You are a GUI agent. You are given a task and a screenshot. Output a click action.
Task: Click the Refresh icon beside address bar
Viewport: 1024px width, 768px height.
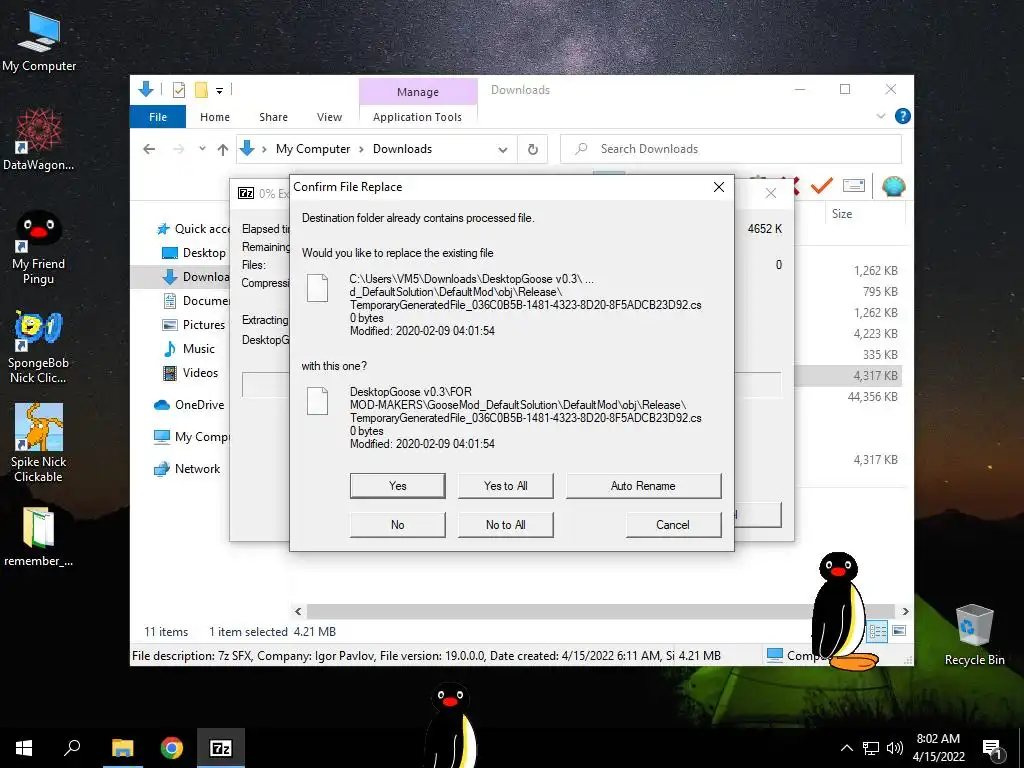533,150
